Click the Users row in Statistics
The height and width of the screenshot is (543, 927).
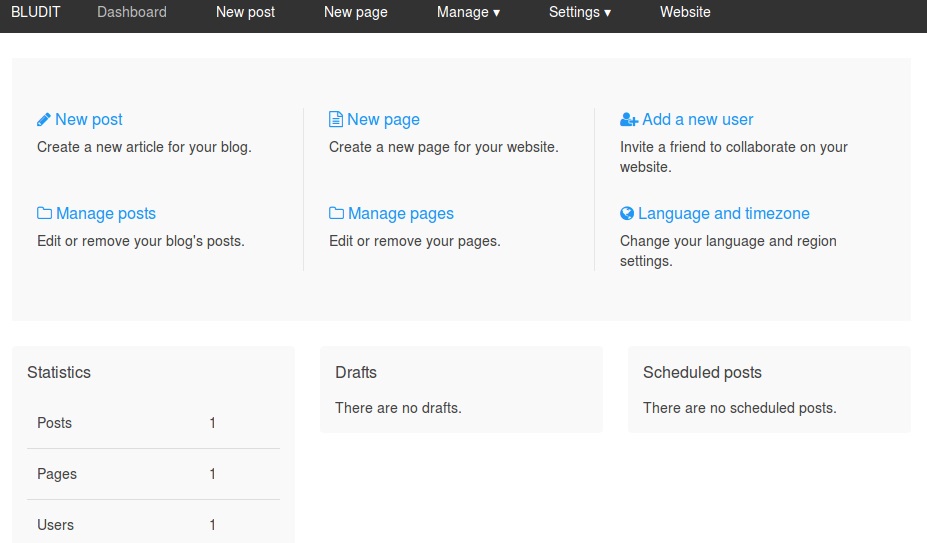coord(153,525)
